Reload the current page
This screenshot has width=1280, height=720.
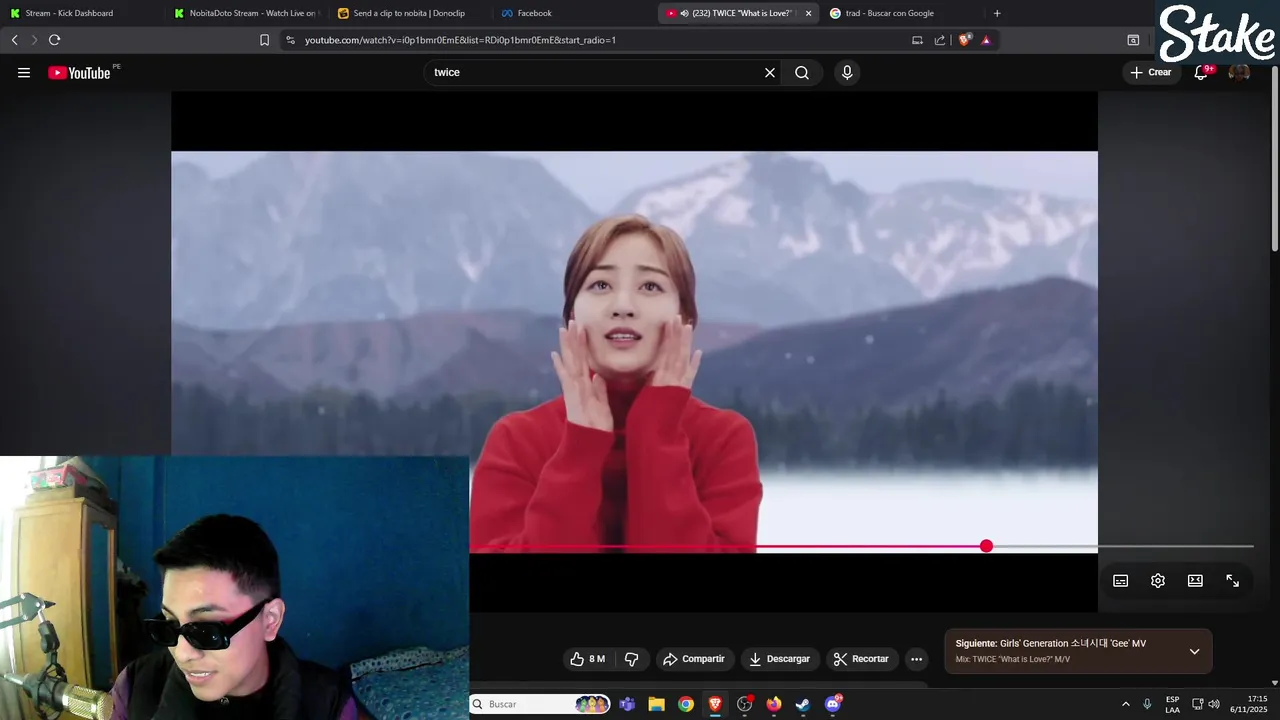click(x=55, y=40)
